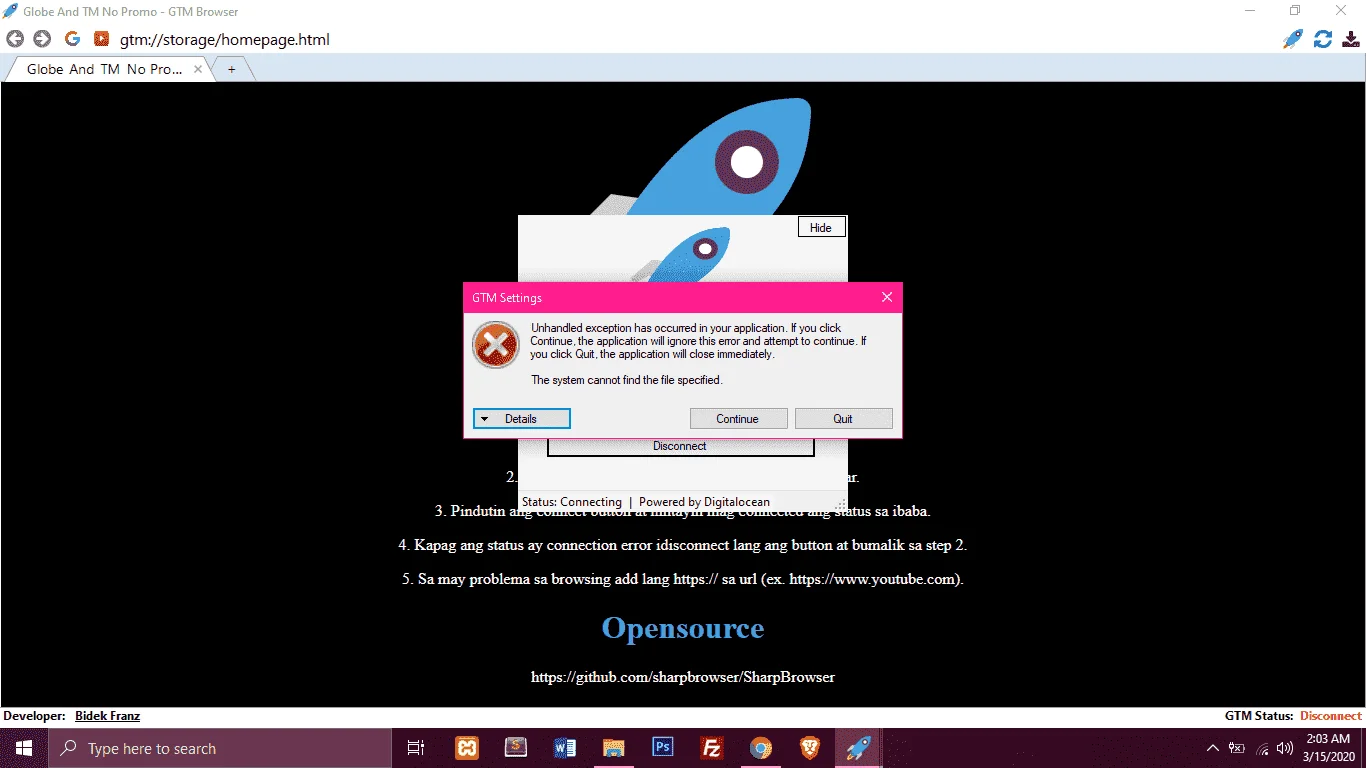Open the orange video shortcut icon beside Google
The width and height of the screenshot is (1366, 768).
(x=101, y=39)
